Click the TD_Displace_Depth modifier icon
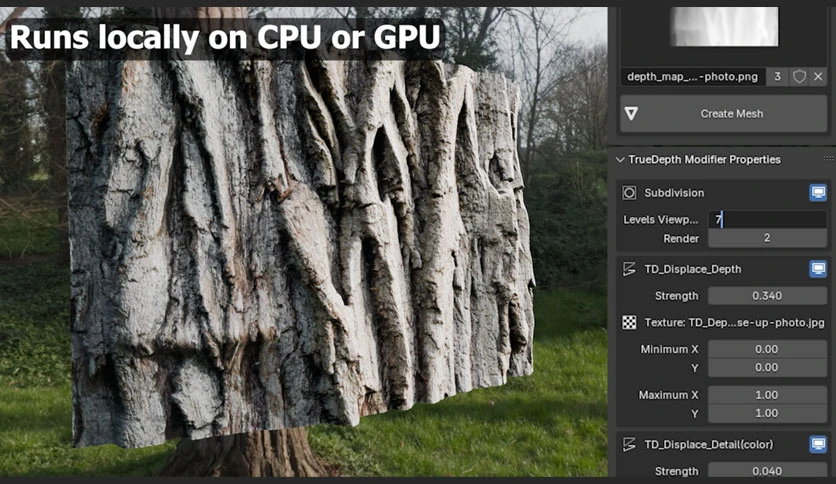Viewport: 836px width, 484px height. click(x=629, y=269)
